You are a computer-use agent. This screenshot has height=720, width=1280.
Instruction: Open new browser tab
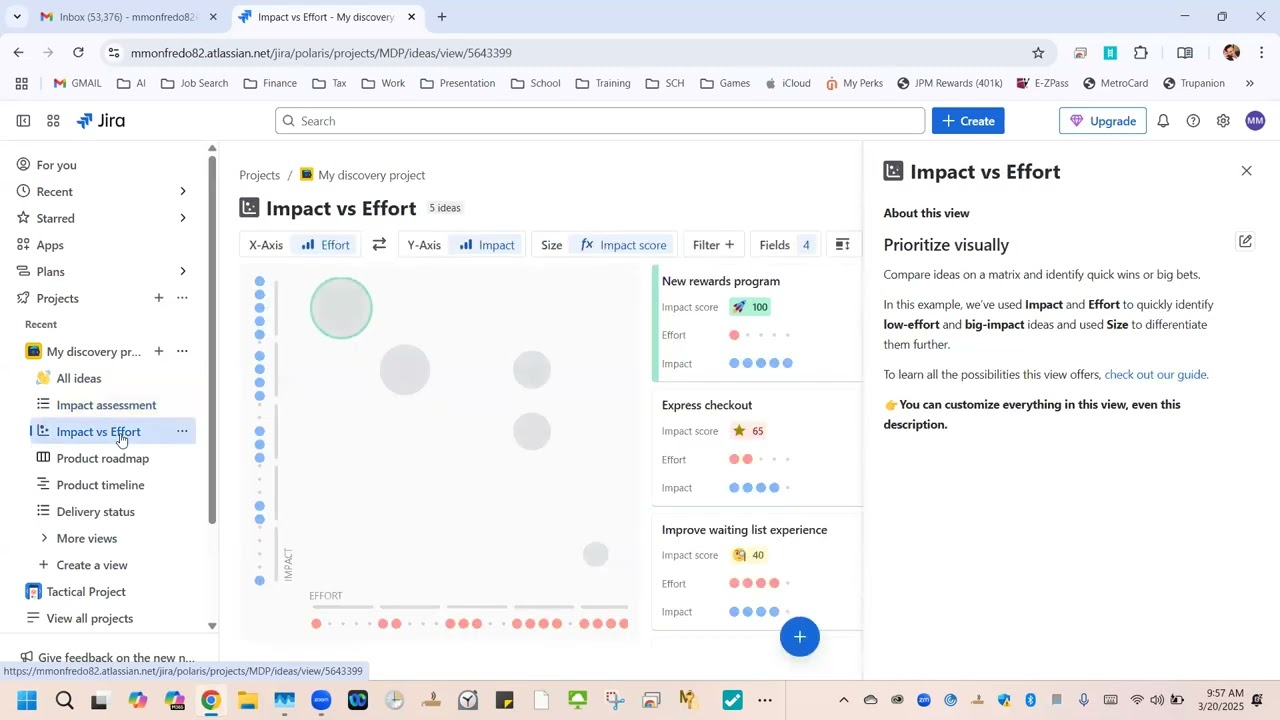(x=442, y=17)
